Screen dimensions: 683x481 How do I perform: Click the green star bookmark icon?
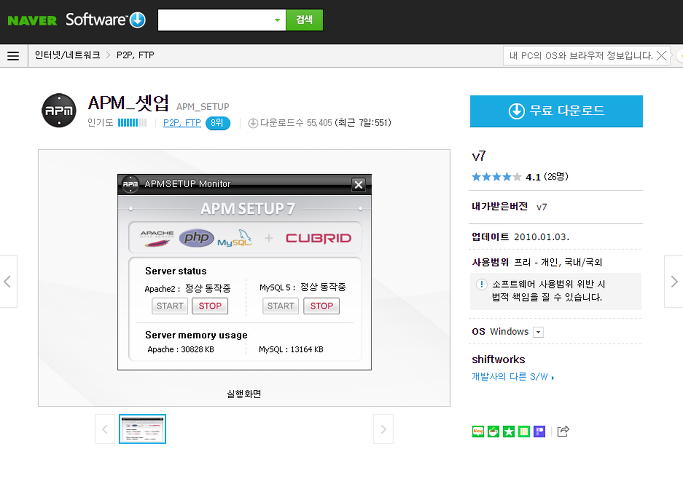(509, 431)
